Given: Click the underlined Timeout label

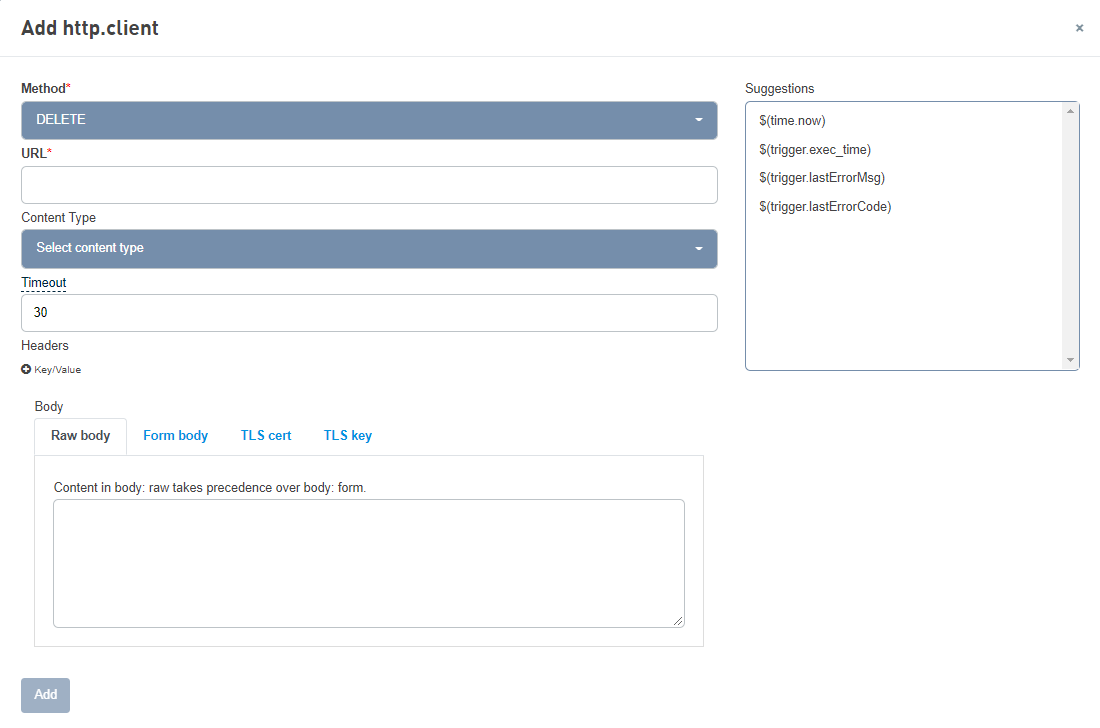Looking at the screenshot, I should (44, 283).
